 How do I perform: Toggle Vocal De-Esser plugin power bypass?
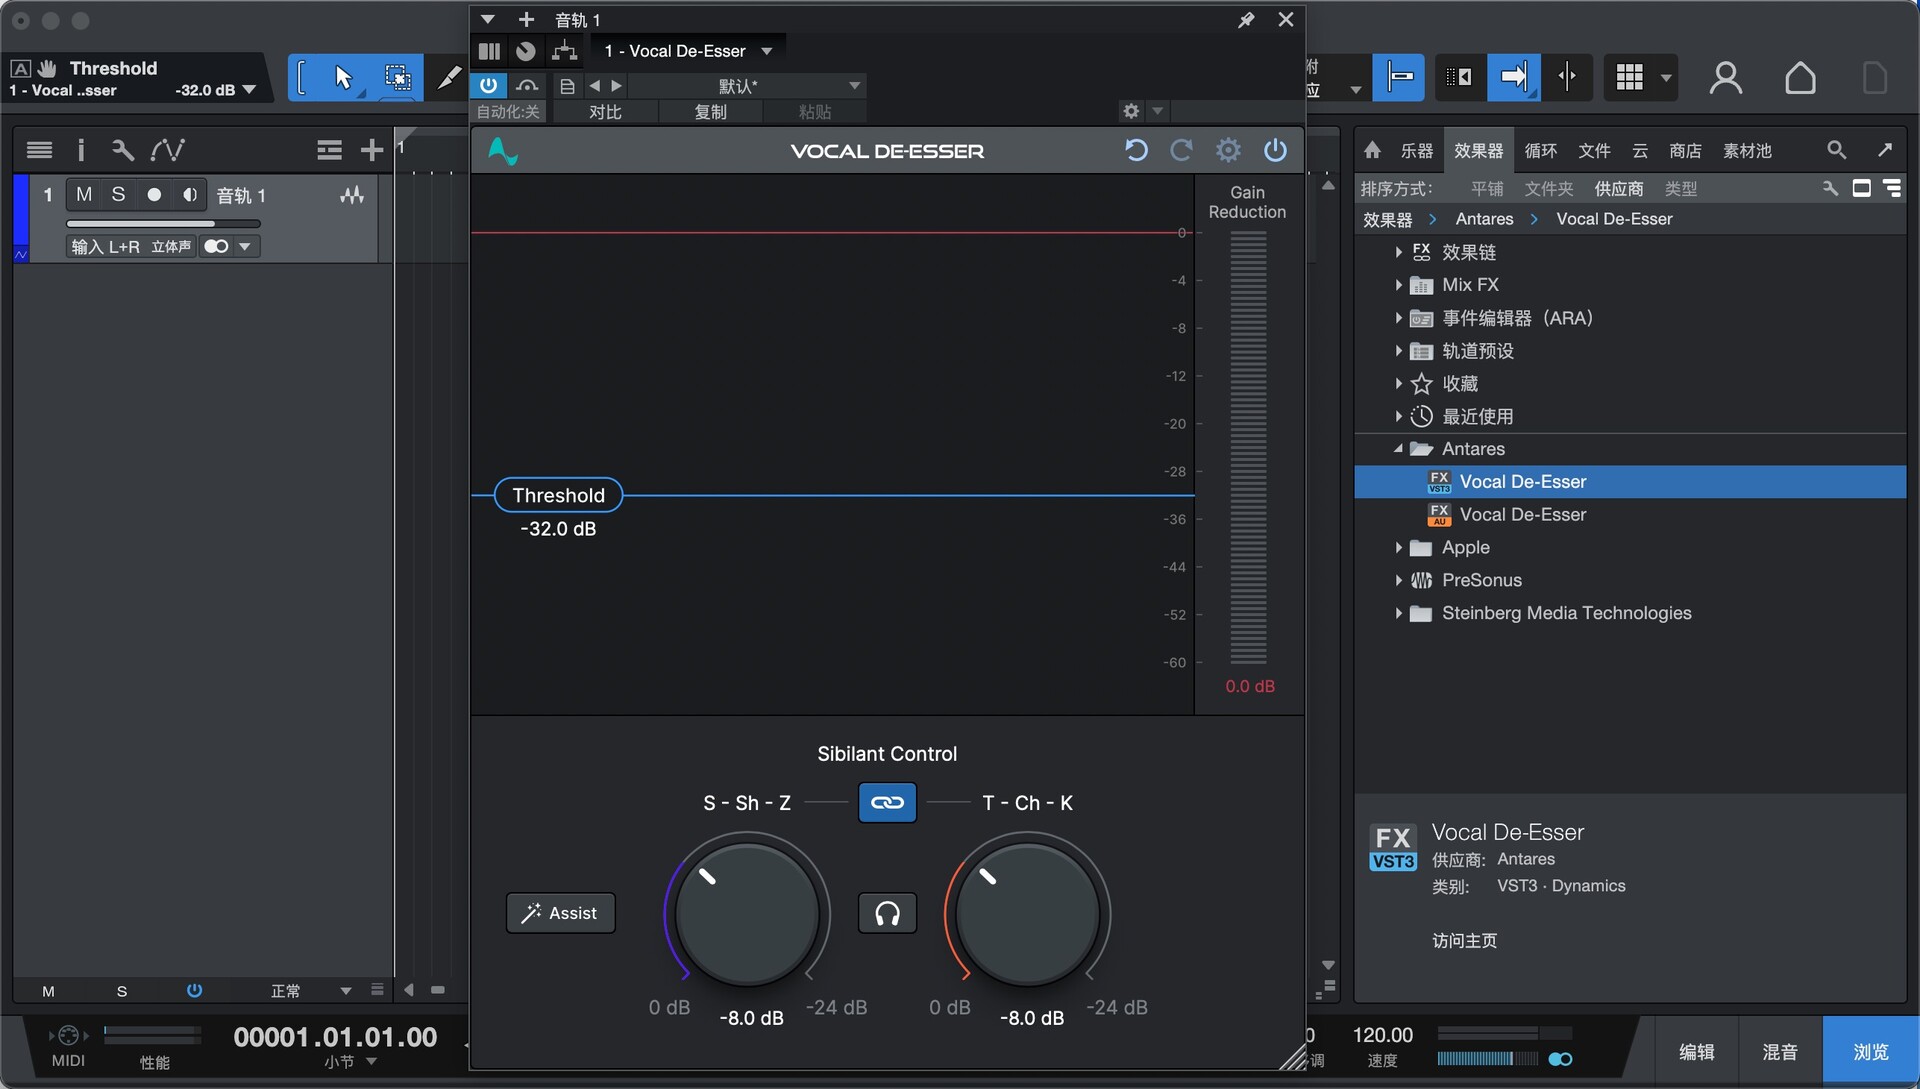tap(1275, 151)
